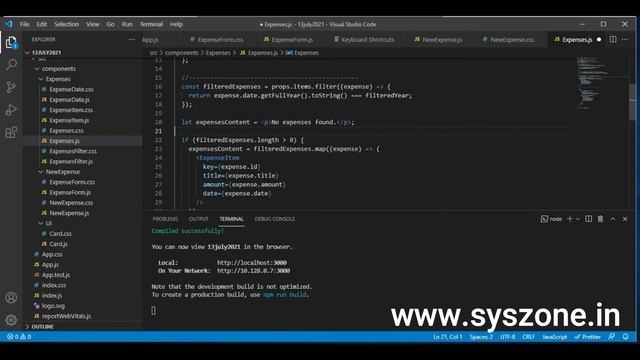
Task: Open the File menu
Action: point(24,24)
